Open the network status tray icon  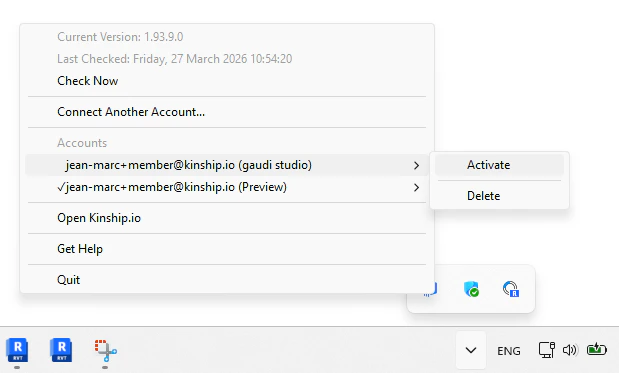click(x=547, y=350)
